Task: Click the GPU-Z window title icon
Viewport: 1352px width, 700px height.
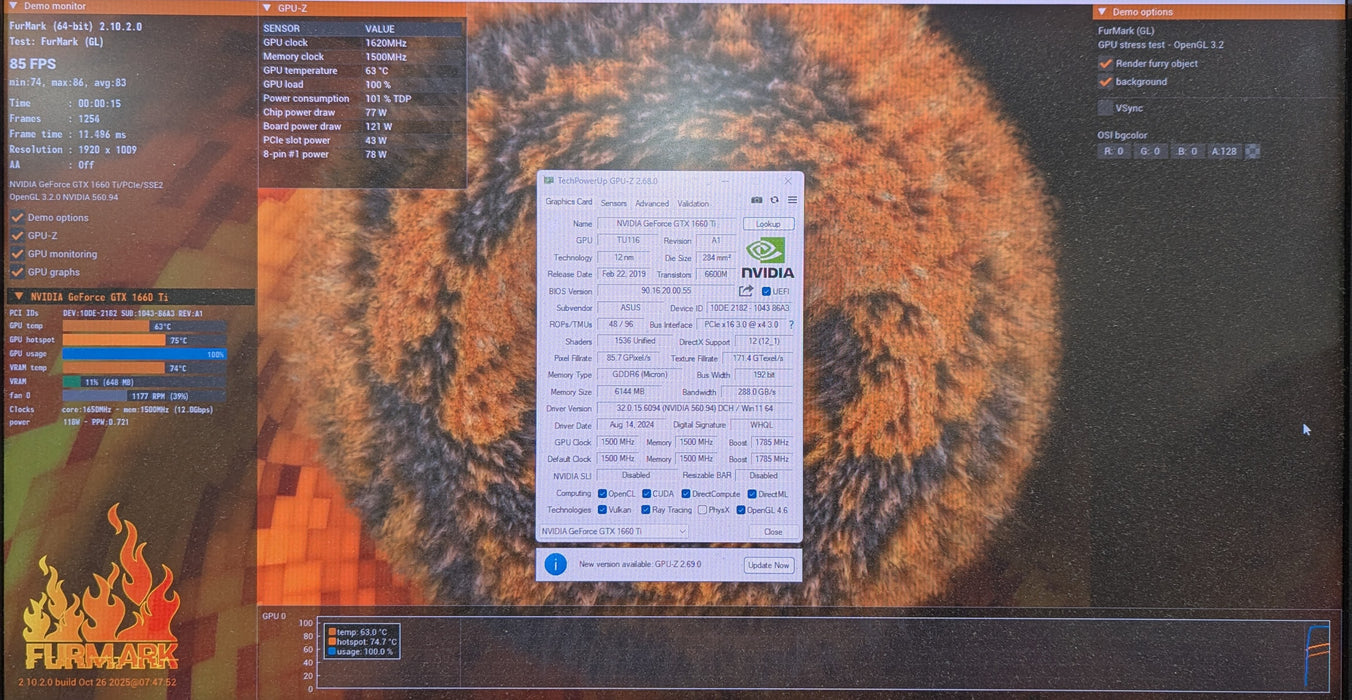Action: pyautogui.click(x=548, y=181)
